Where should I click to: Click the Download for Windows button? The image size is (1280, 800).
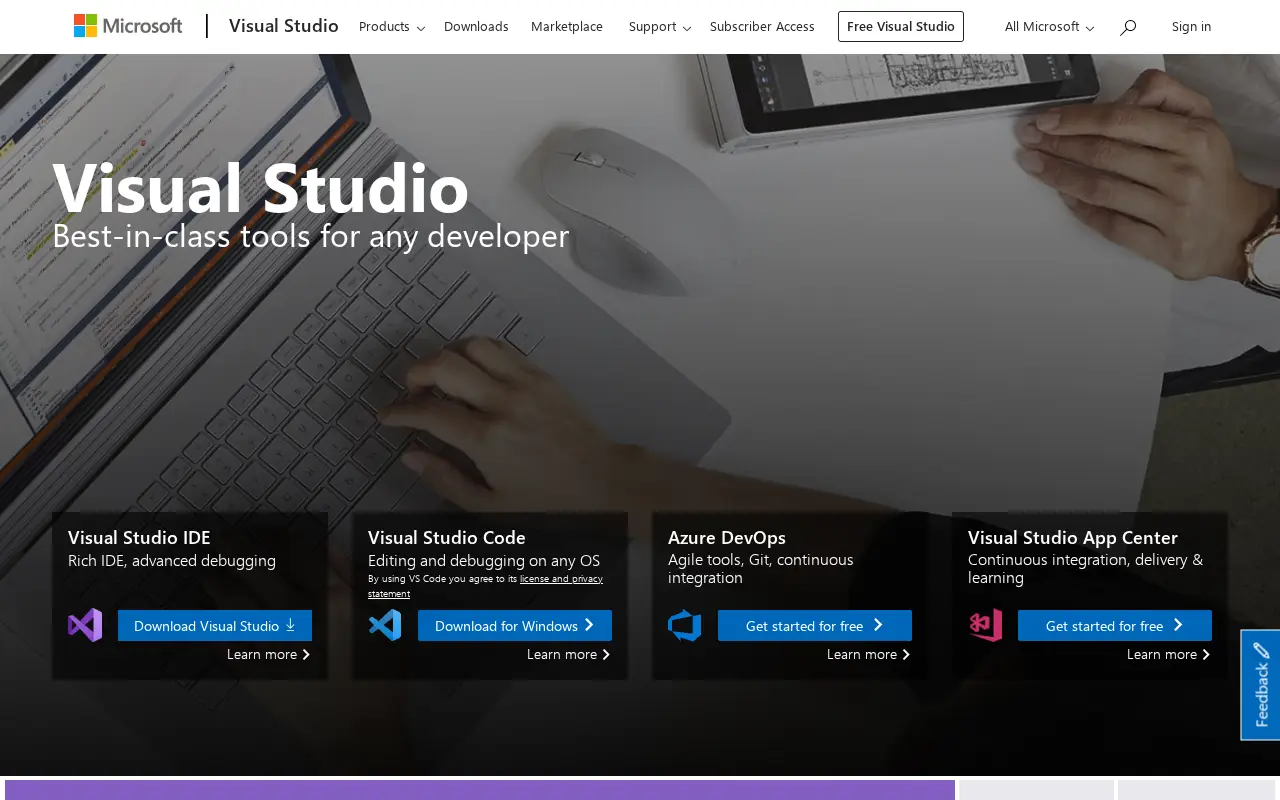[515, 626]
